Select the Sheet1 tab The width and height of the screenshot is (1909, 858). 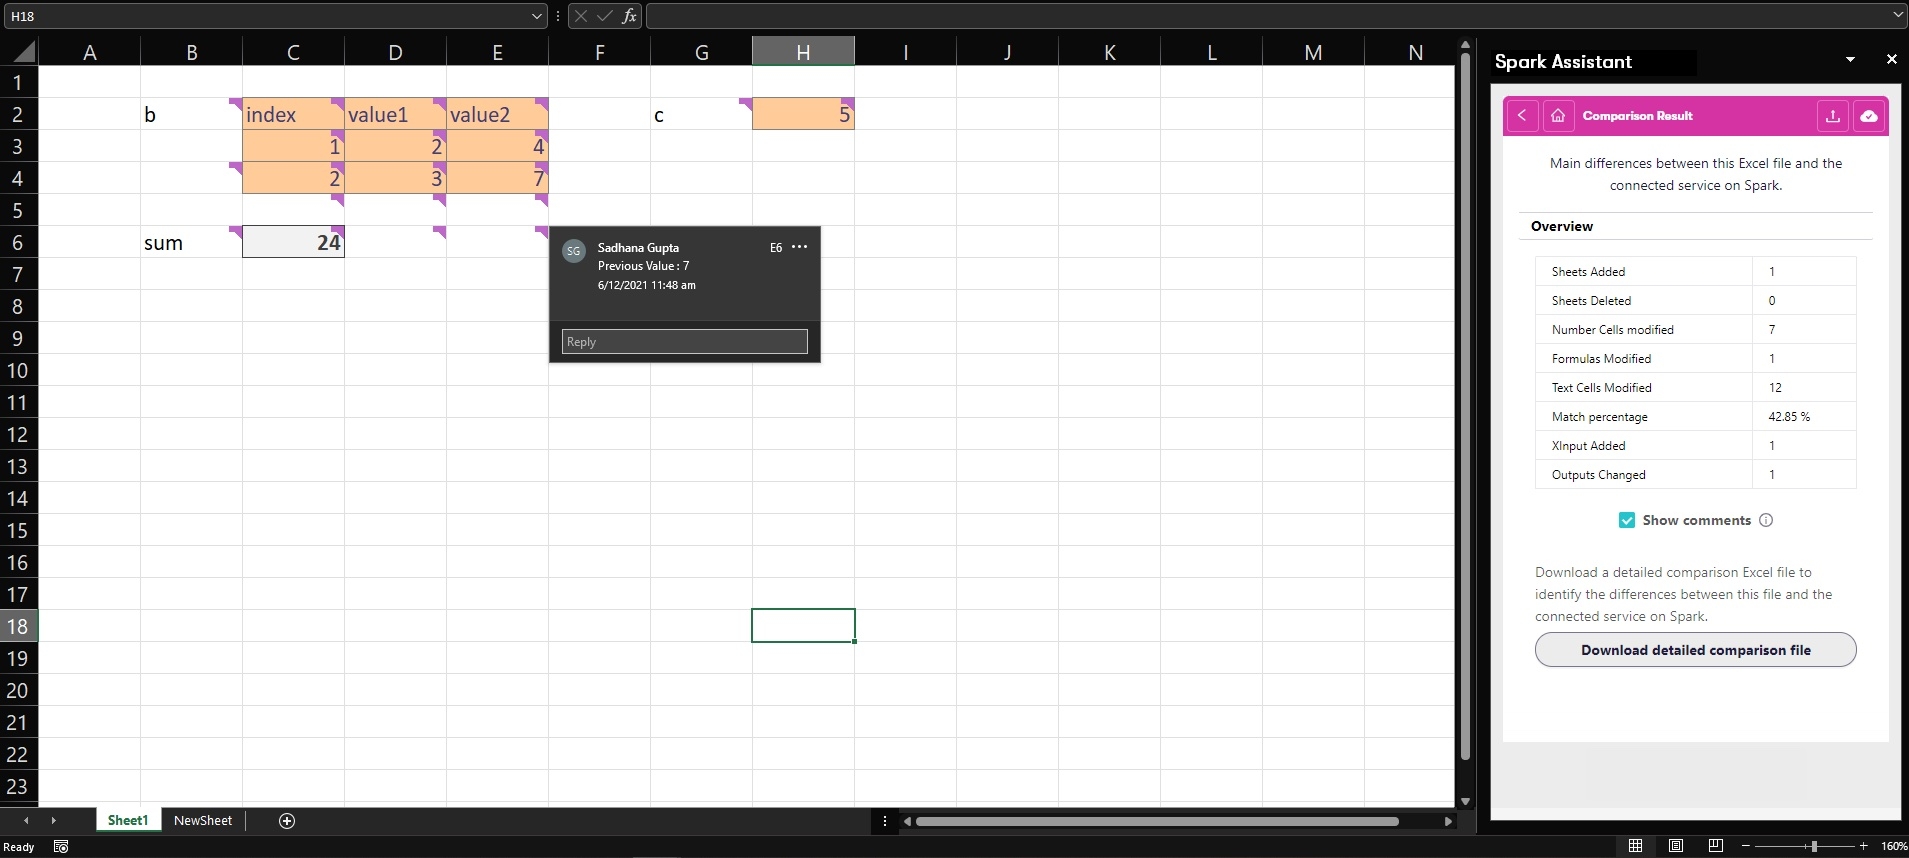(128, 821)
